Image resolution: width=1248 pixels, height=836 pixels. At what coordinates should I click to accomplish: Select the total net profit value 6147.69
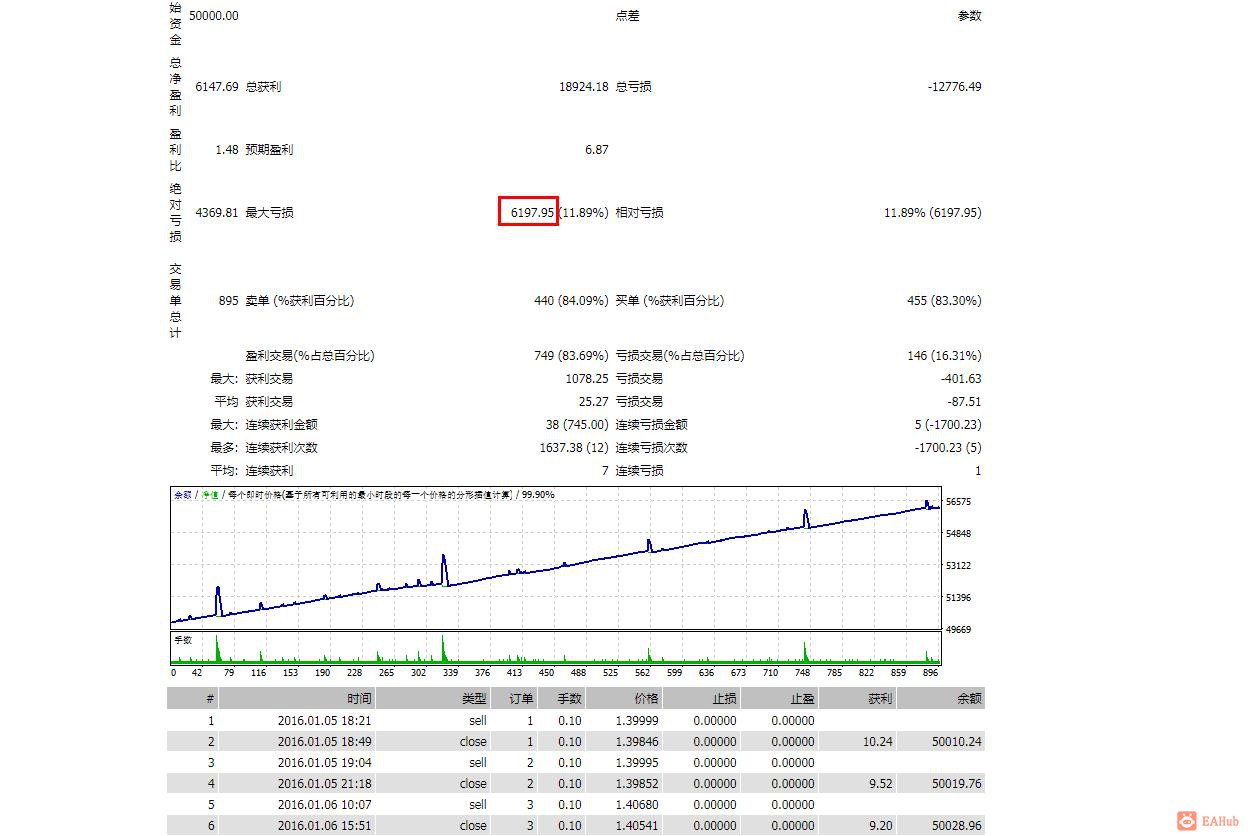coord(216,87)
